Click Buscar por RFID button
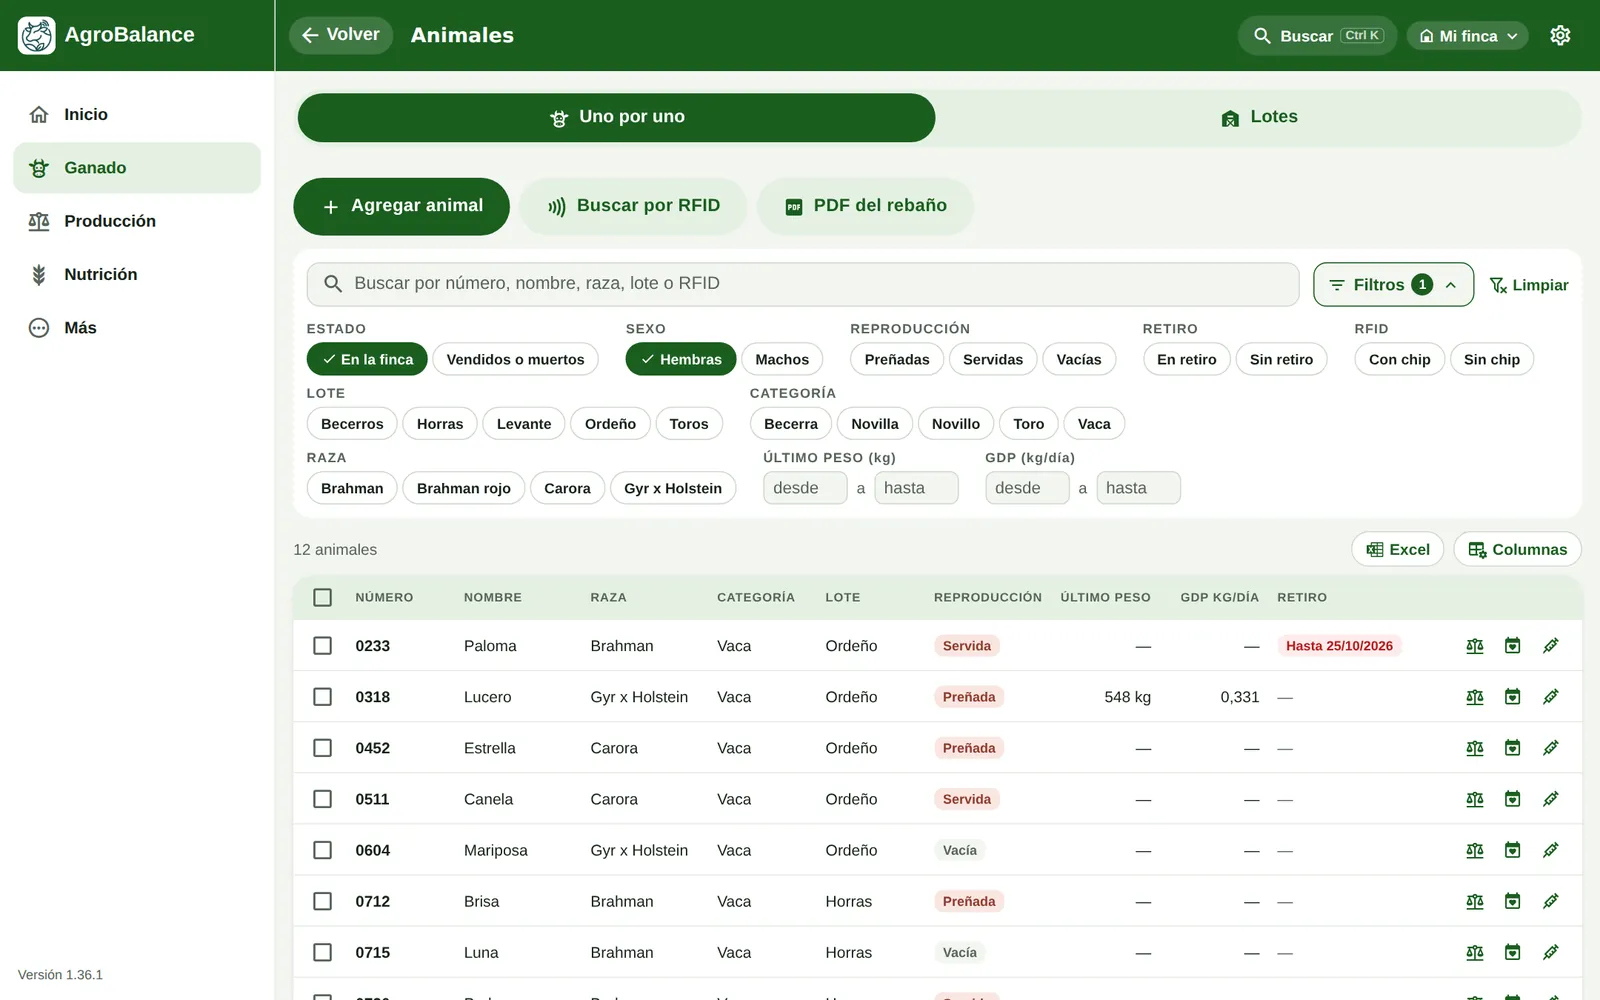Viewport: 1600px width, 1000px height. click(x=633, y=206)
